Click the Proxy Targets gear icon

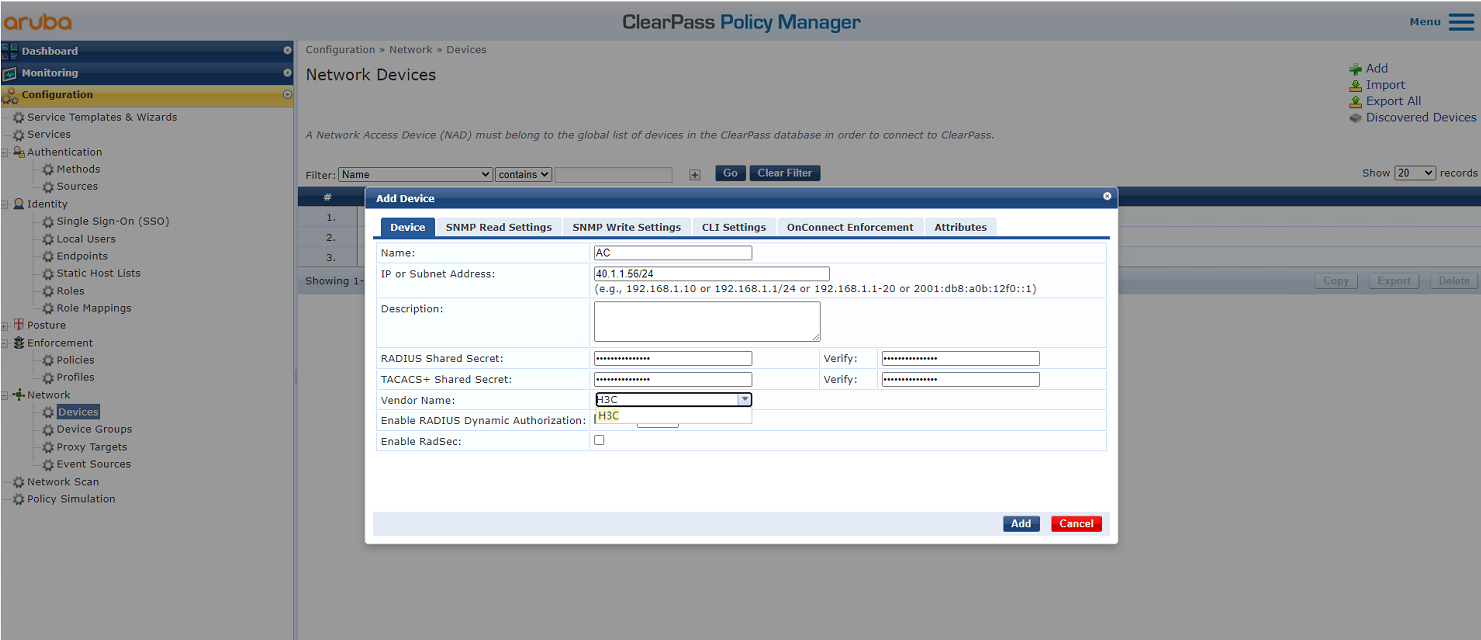(48, 447)
